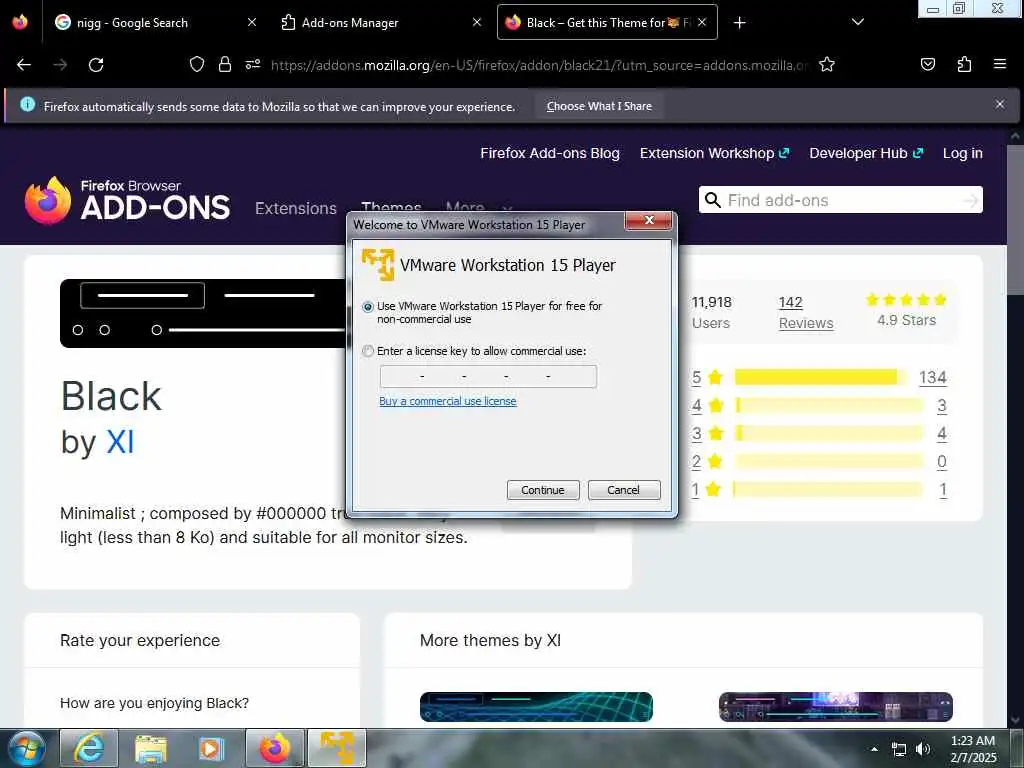Open the tracking protection shield icon
The height and width of the screenshot is (768, 1024).
click(197, 64)
